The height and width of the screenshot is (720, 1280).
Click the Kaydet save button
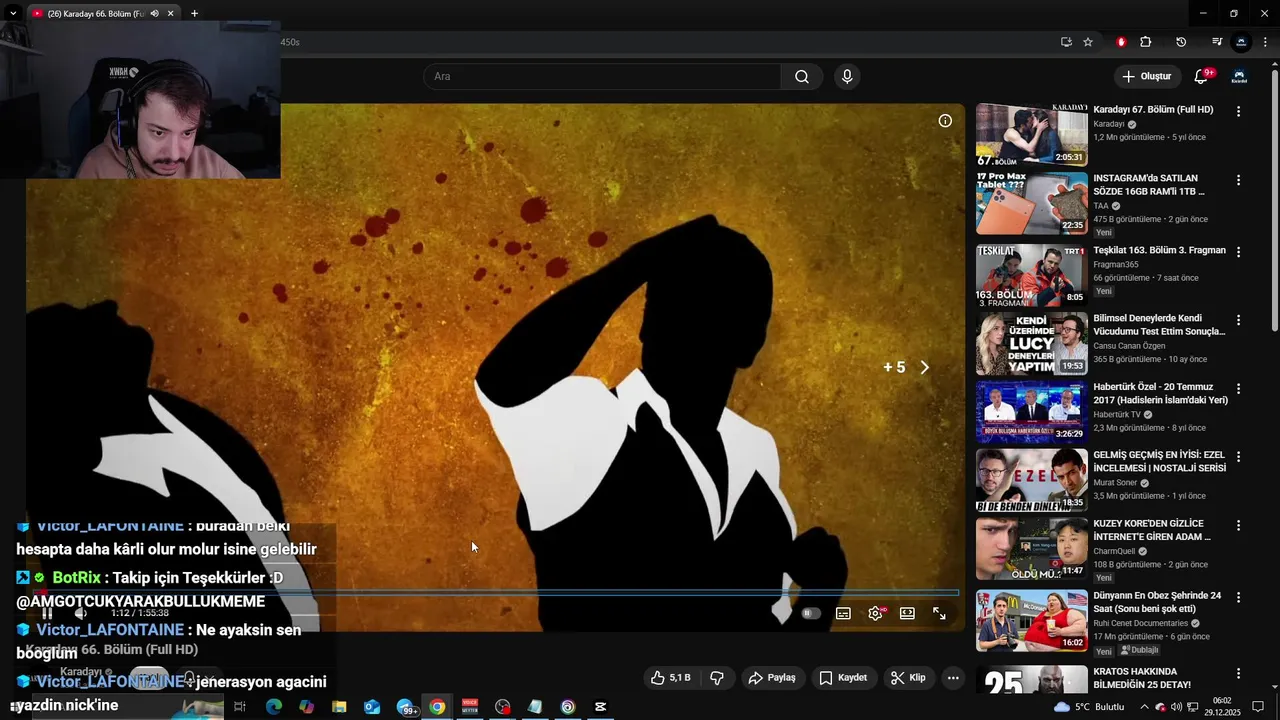click(843, 678)
